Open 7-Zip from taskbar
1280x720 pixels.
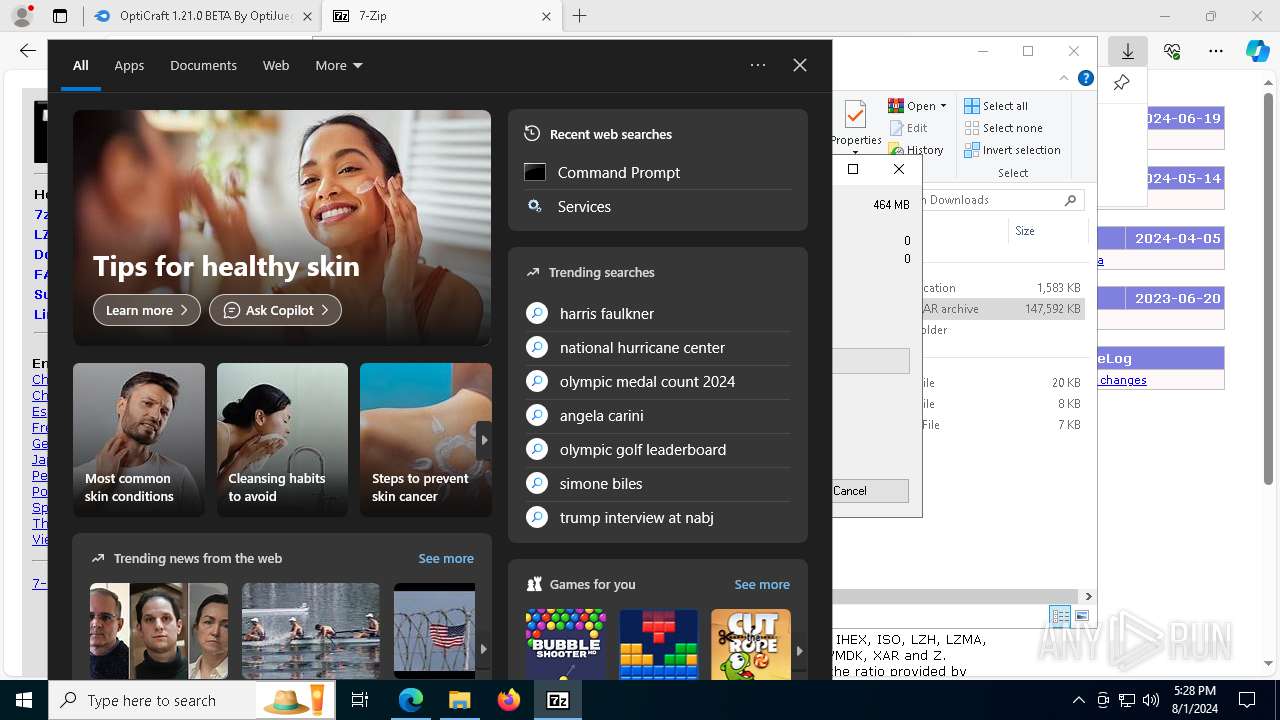pos(558,700)
